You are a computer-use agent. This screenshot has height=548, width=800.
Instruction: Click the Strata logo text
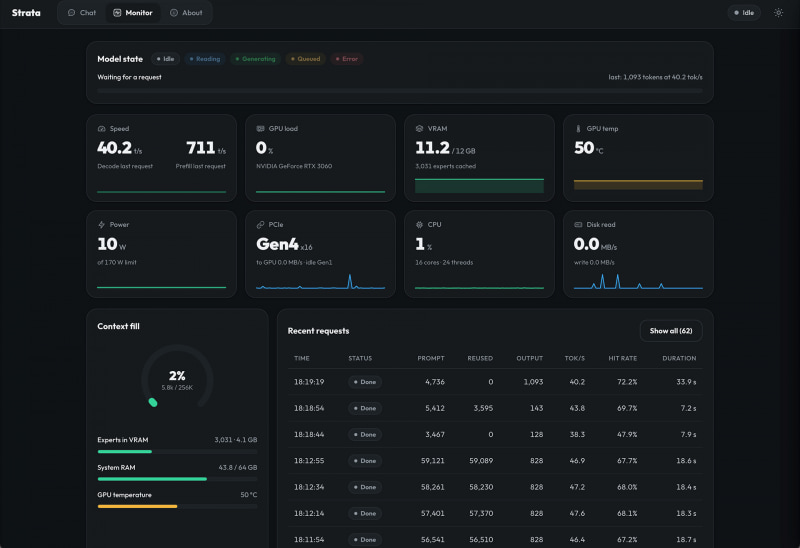(26, 13)
